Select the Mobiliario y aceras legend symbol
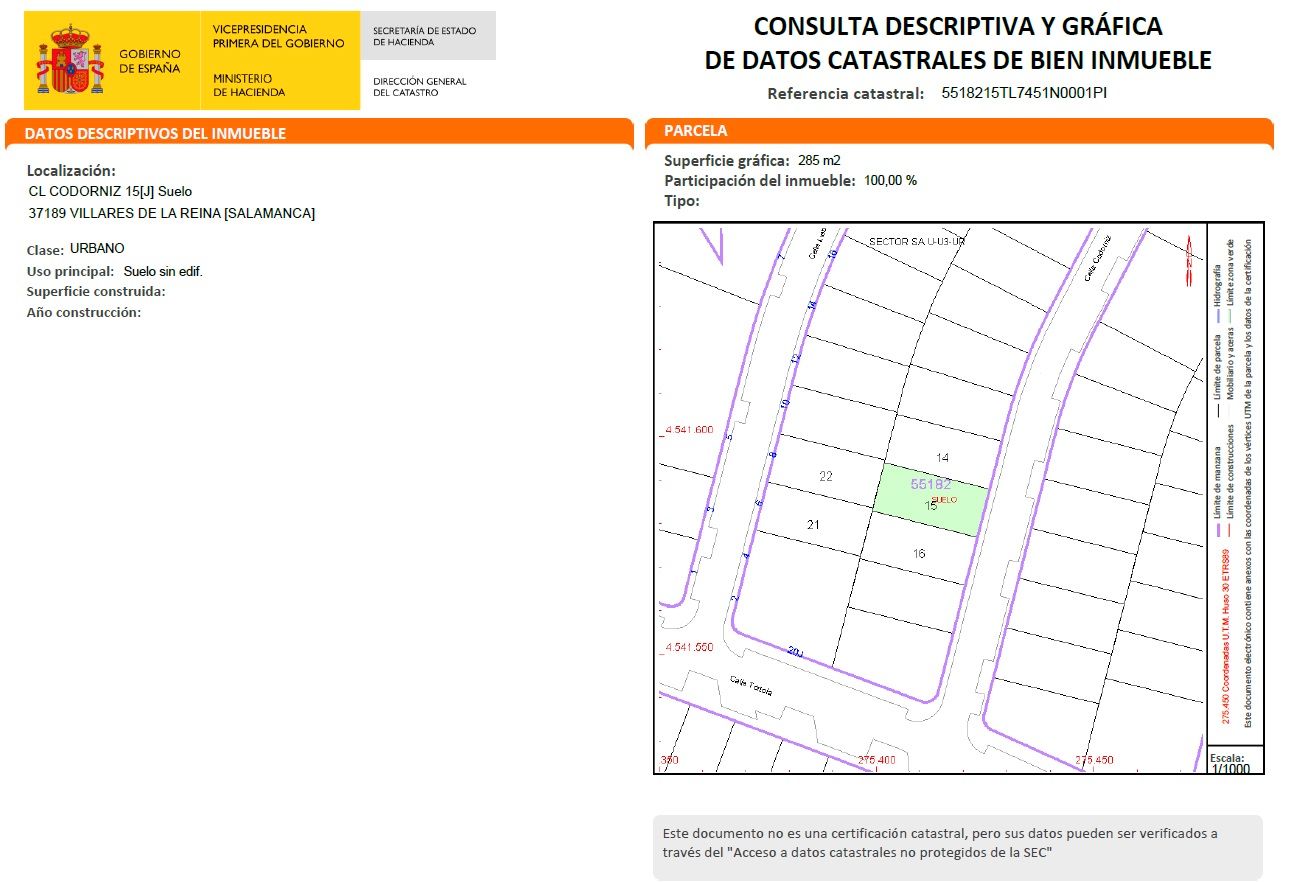1306x882 pixels. (1230, 412)
